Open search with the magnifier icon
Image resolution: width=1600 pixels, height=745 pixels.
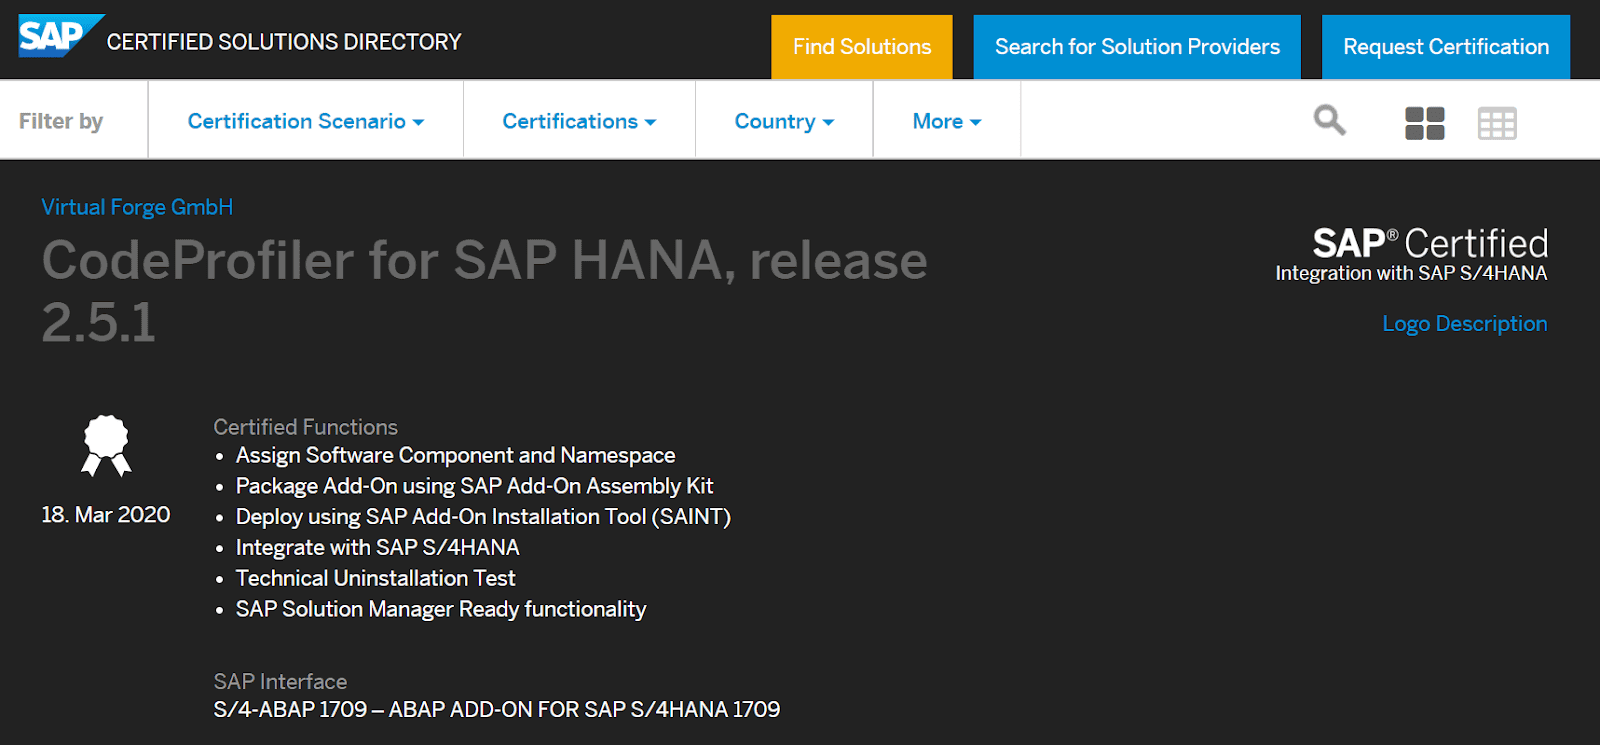click(x=1329, y=121)
